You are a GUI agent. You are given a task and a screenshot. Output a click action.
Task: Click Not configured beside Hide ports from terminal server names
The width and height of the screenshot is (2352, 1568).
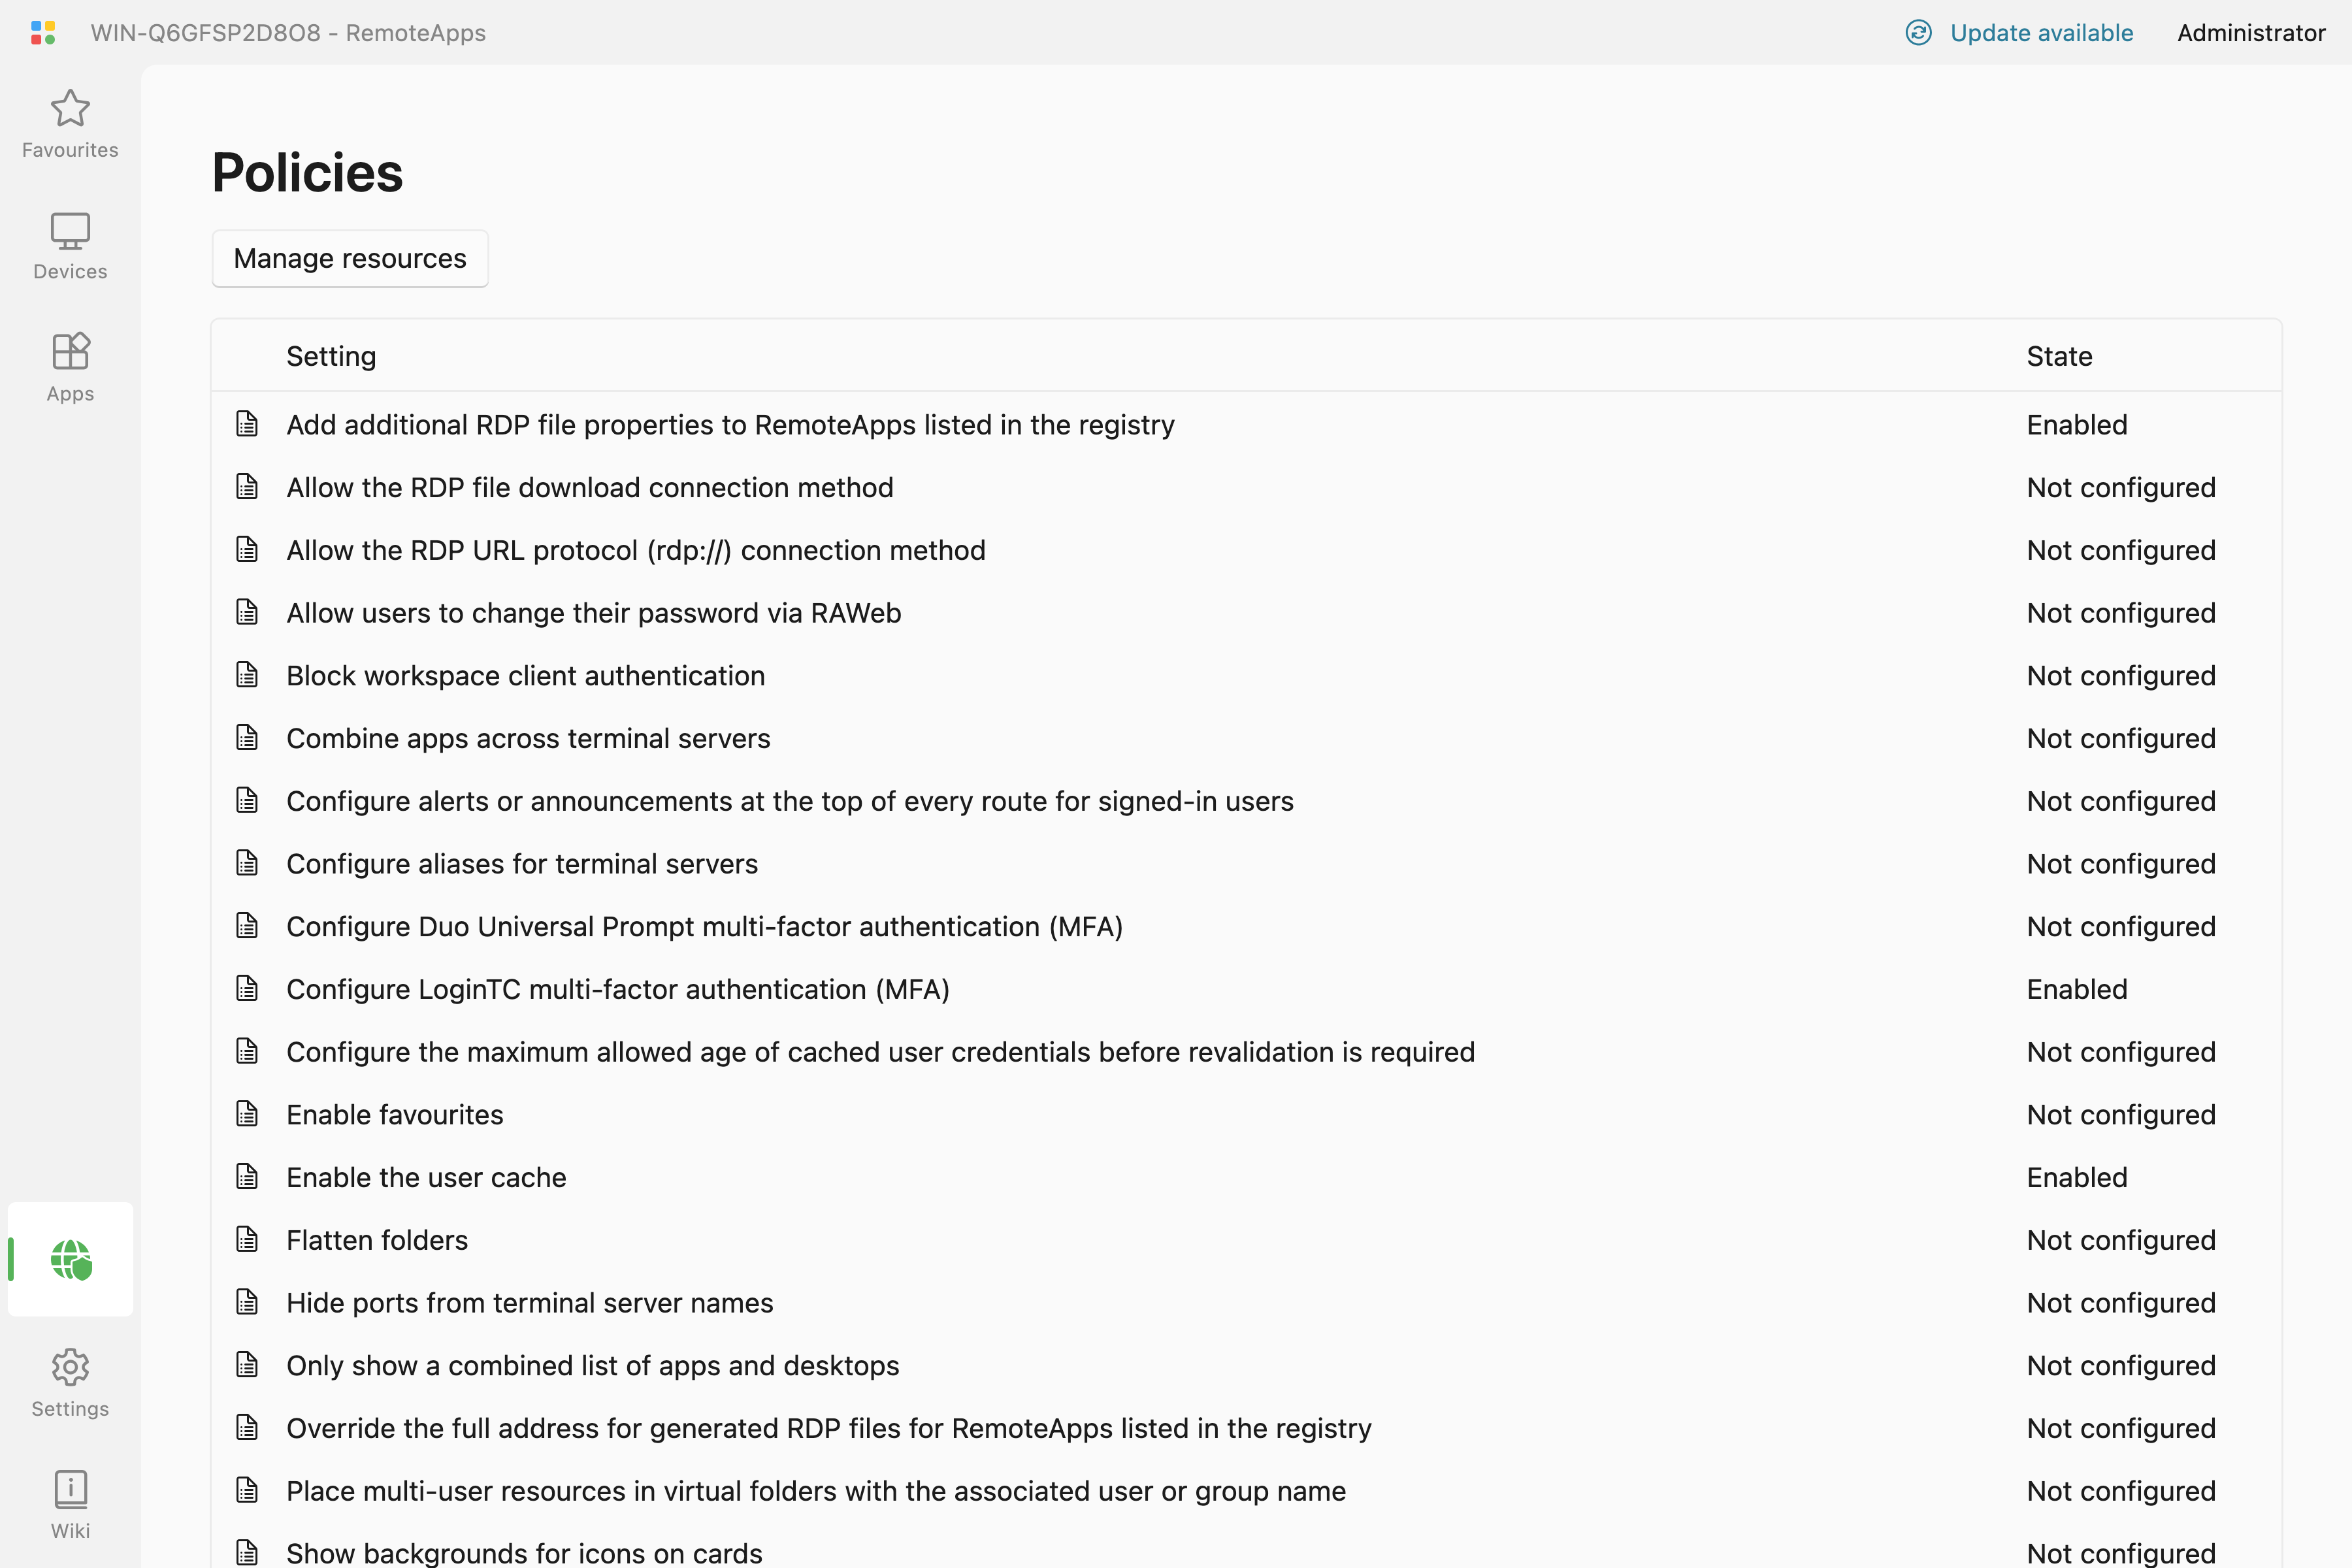(x=2122, y=1302)
